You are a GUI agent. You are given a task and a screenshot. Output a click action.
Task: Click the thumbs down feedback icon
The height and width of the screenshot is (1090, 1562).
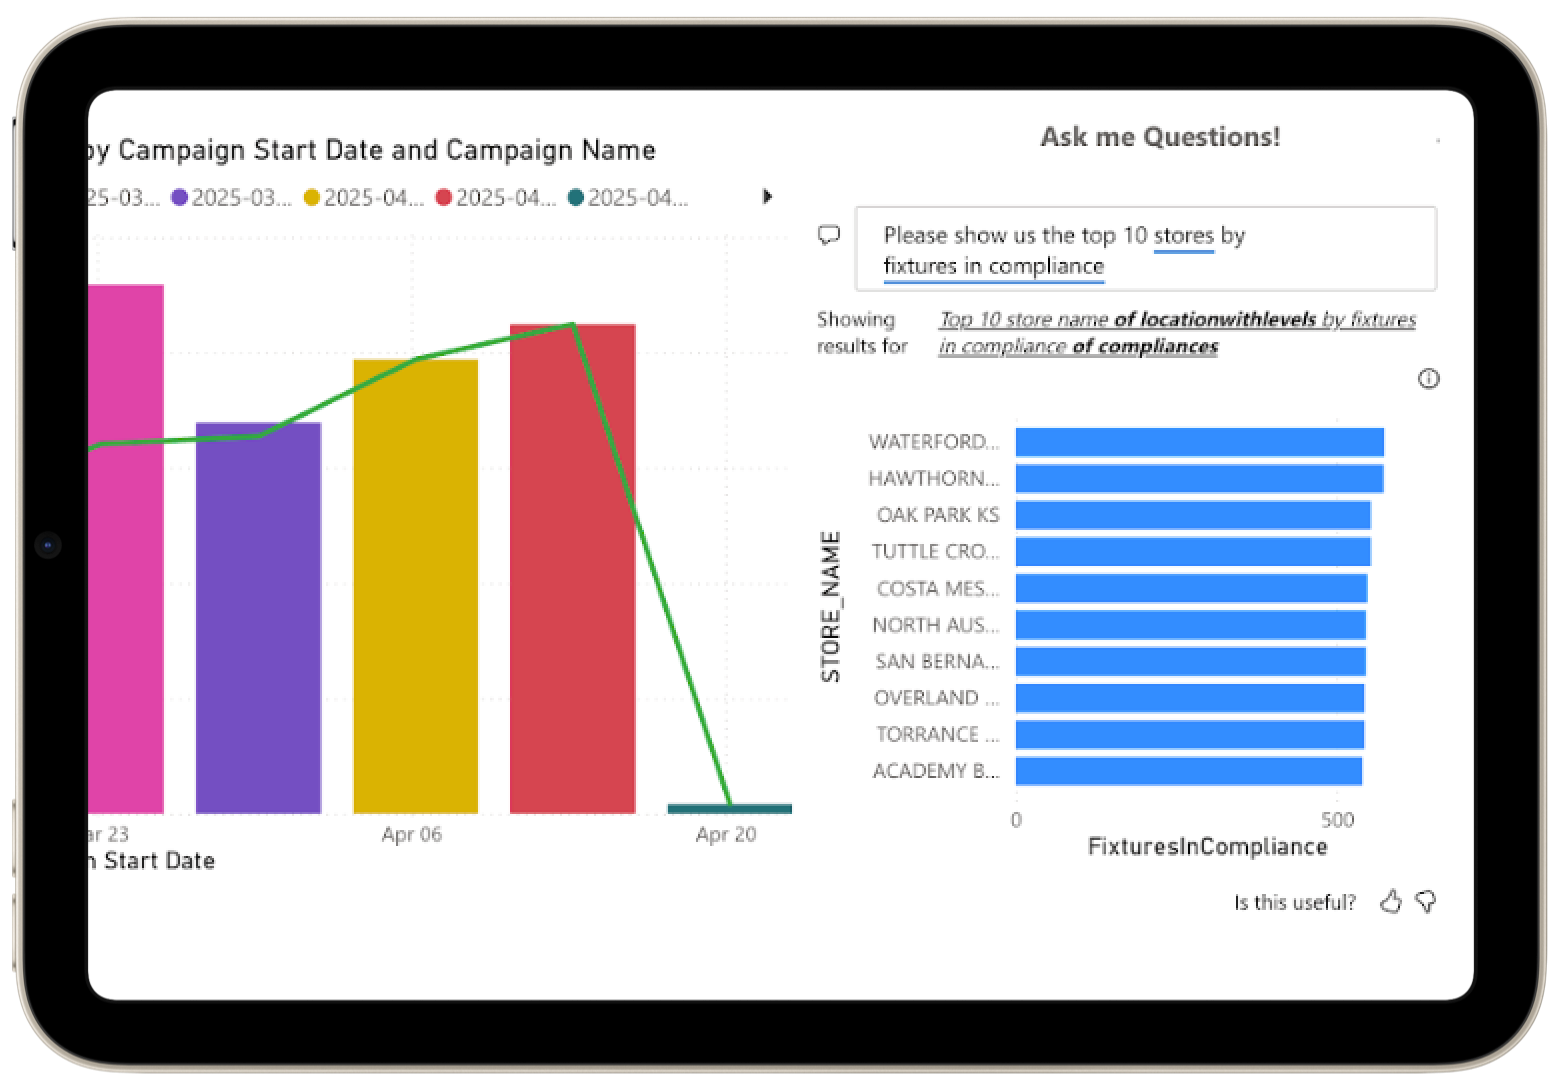1426,902
